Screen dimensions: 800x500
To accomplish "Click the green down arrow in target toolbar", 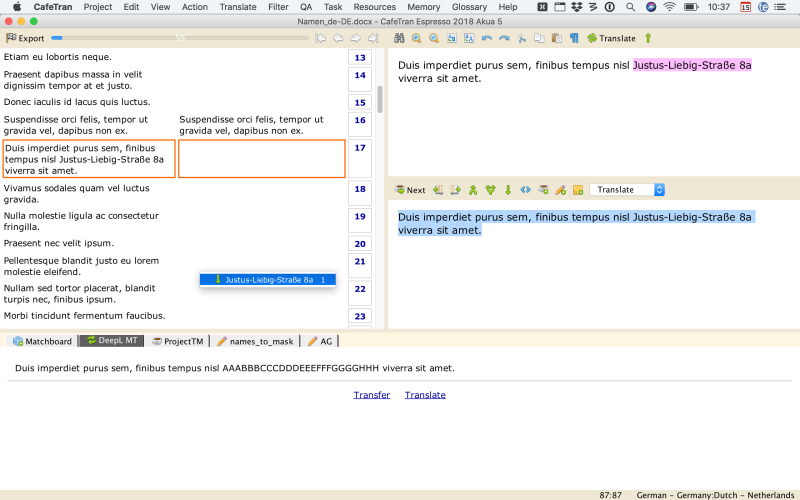I will coord(508,190).
